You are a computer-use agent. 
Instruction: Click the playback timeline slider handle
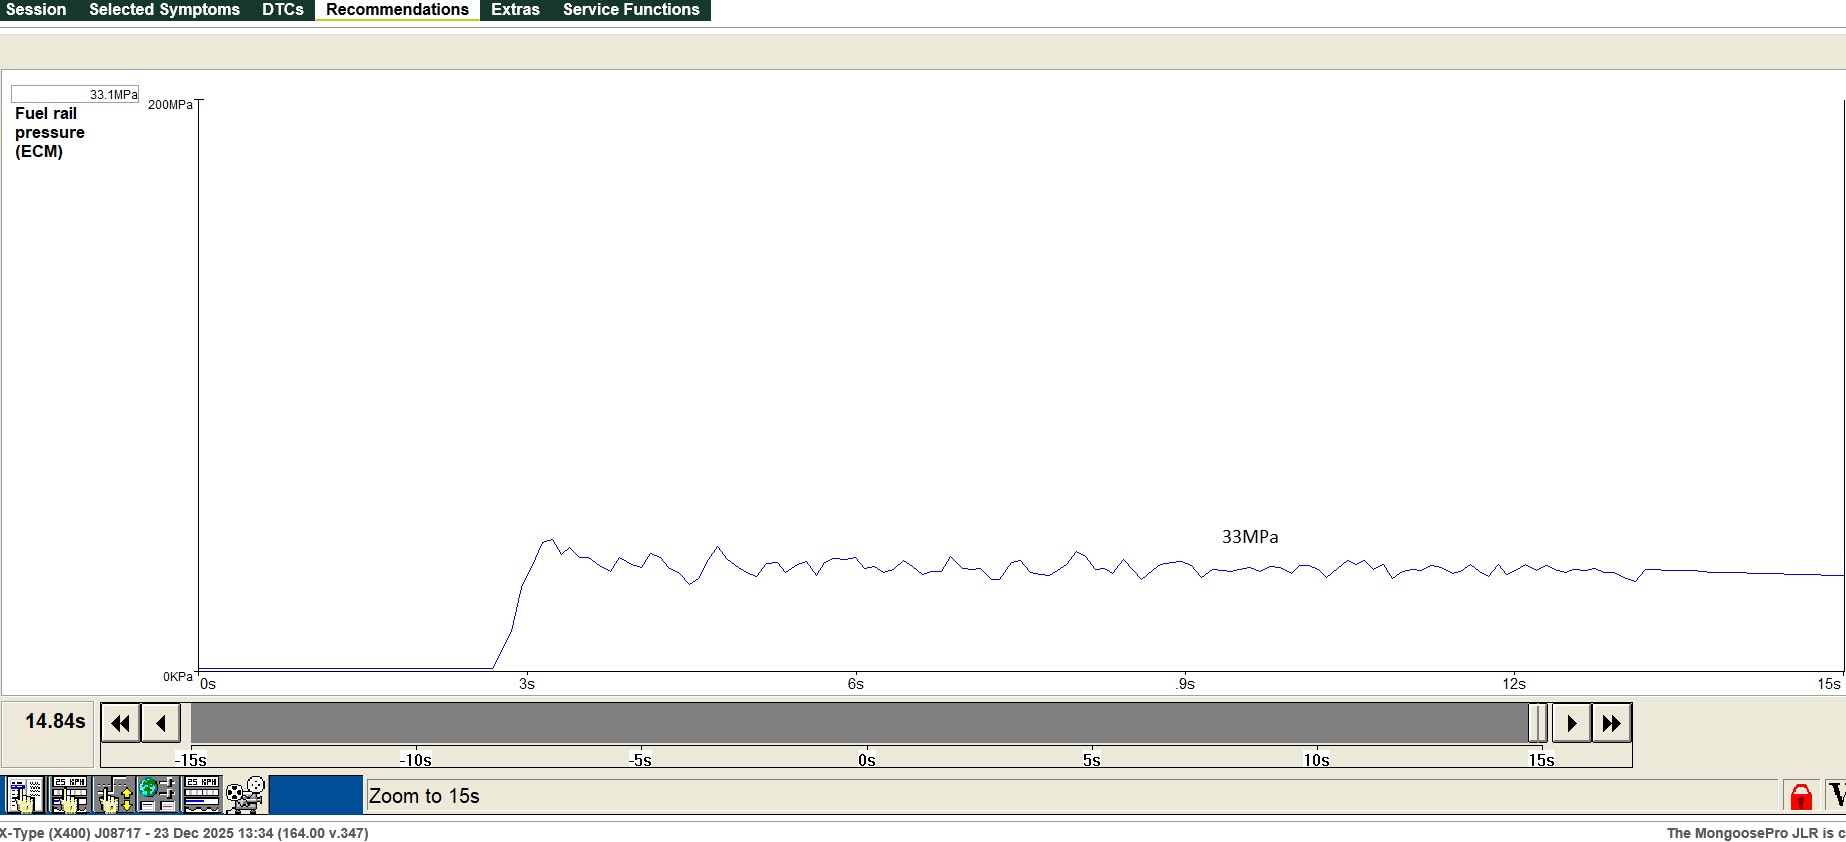point(1537,723)
